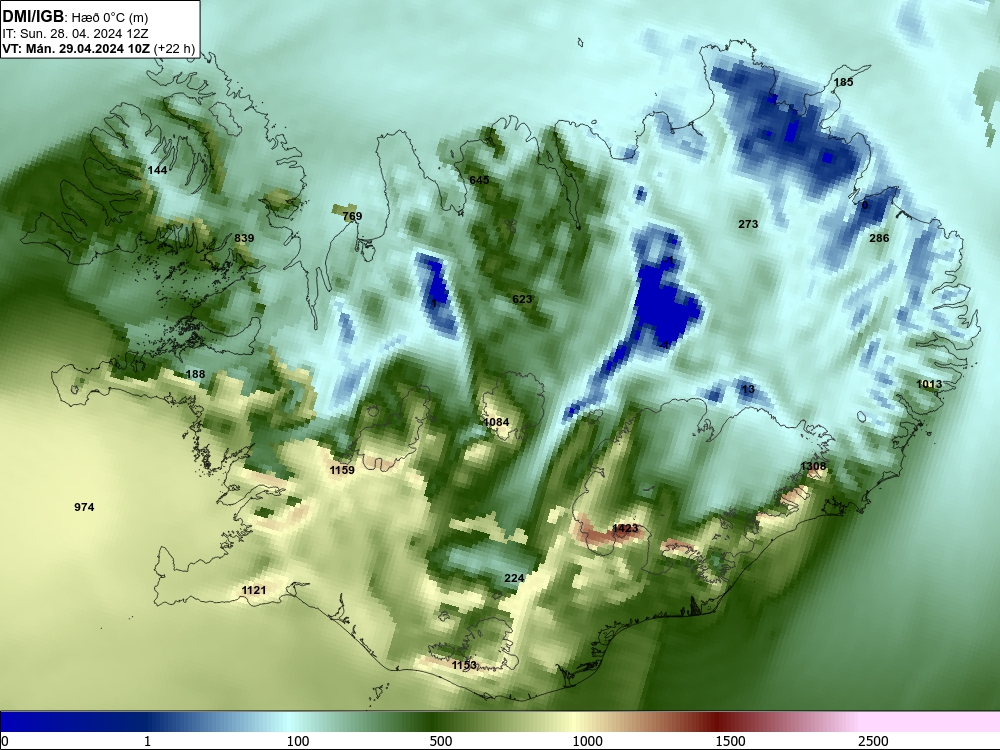Click the map value 1159
1000x750 pixels.
pyautogui.click(x=342, y=470)
